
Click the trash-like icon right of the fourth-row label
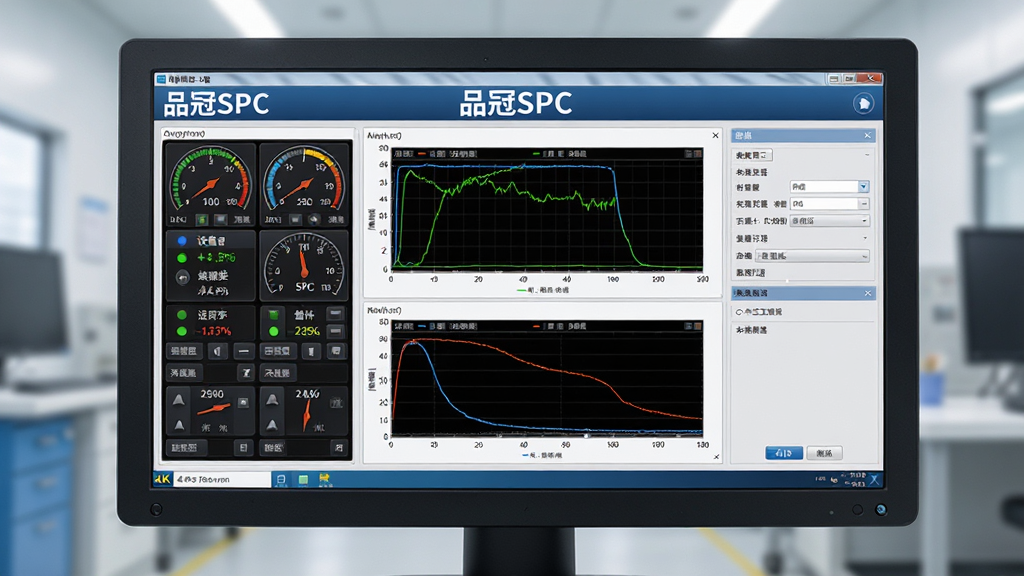point(312,351)
